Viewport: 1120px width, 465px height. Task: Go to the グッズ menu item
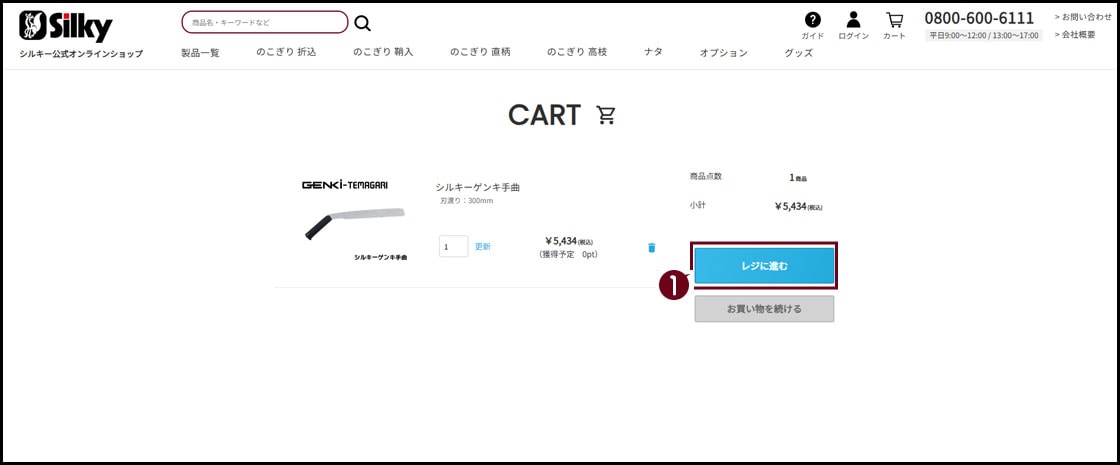(798, 52)
